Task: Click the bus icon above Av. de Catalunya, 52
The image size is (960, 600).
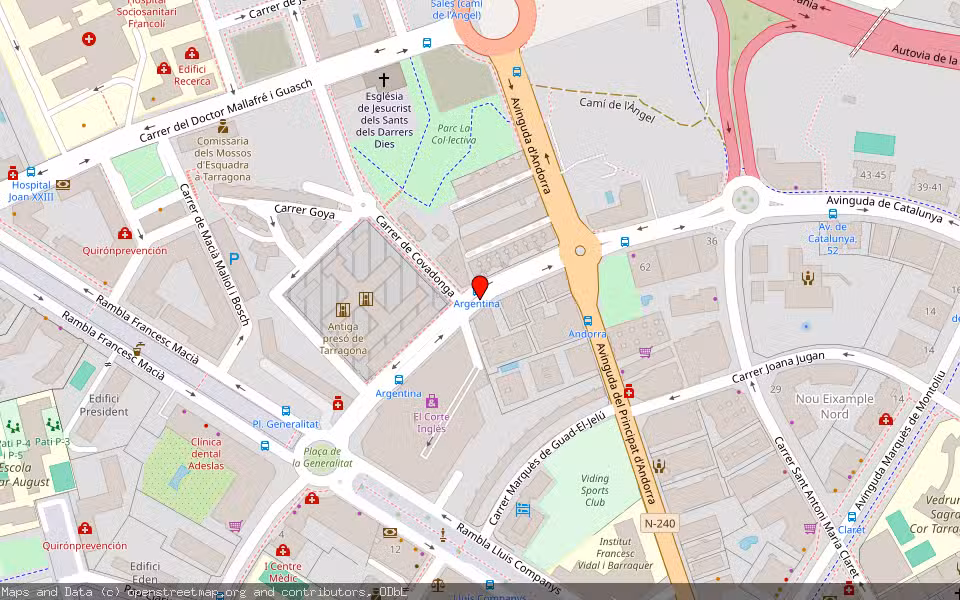Action: coord(833,214)
